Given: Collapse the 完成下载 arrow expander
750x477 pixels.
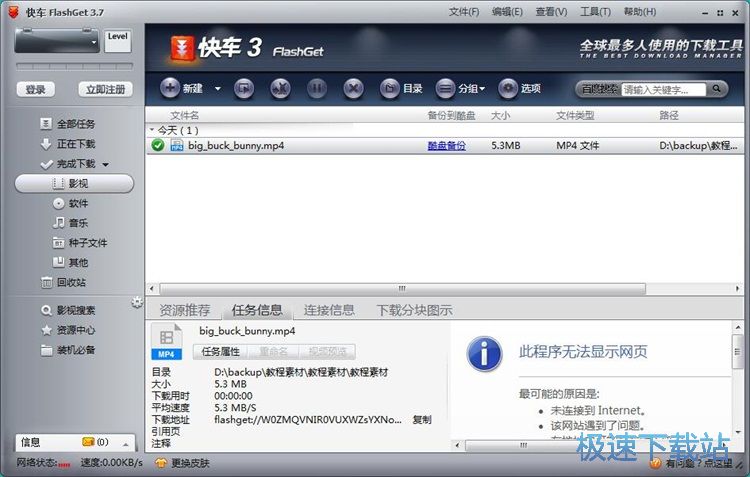Looking at the screenshot, I should coord(105,165).
